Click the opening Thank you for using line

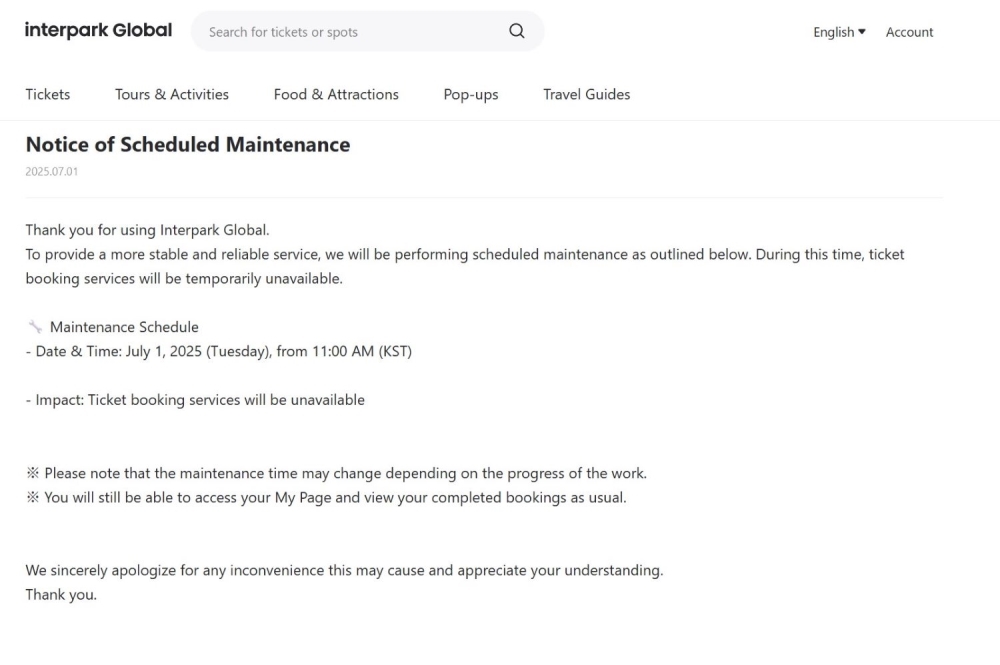147,230
